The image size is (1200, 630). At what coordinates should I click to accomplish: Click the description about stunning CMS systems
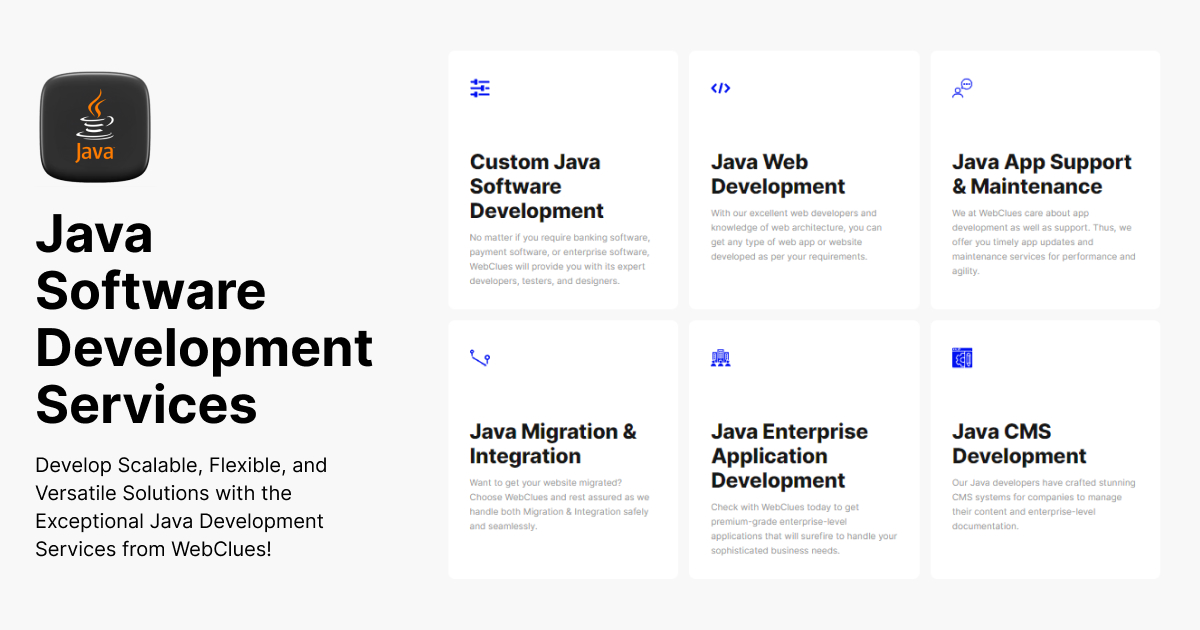click(1043, 504)
